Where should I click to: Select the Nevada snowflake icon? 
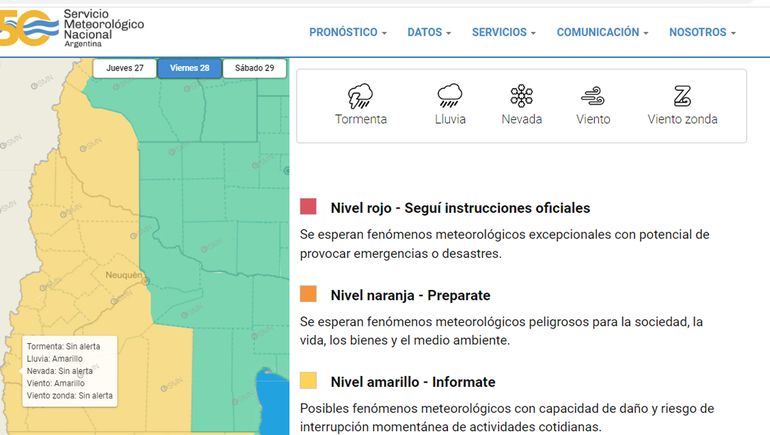click(521, 97)
